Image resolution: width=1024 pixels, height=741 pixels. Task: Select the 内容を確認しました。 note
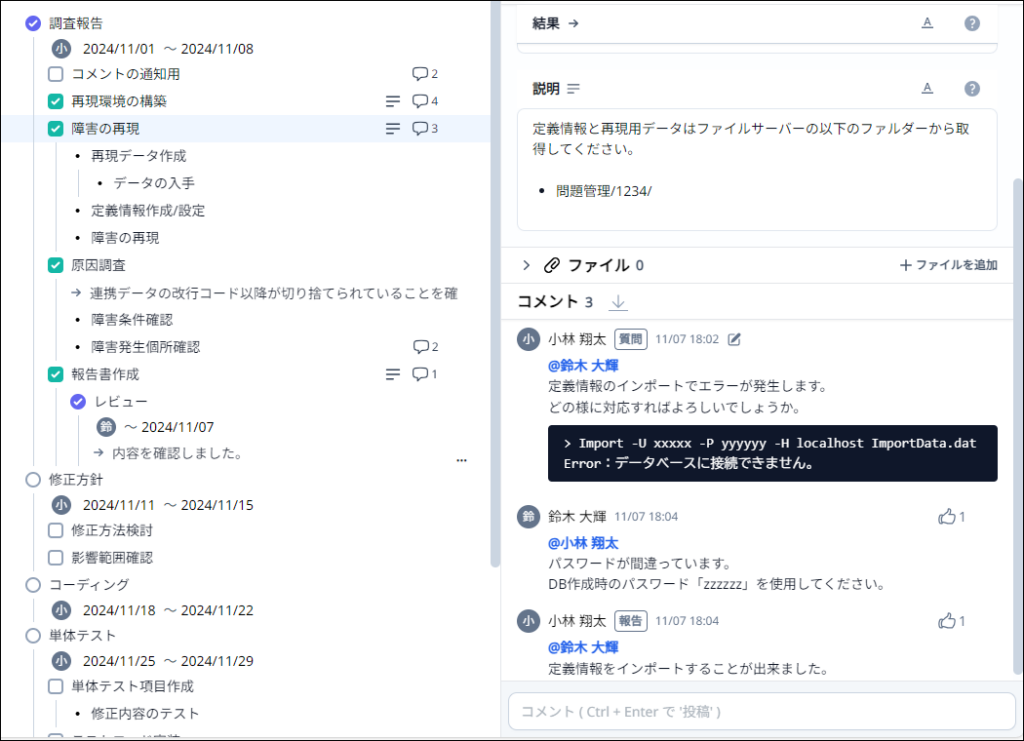(x=179, y=453)
